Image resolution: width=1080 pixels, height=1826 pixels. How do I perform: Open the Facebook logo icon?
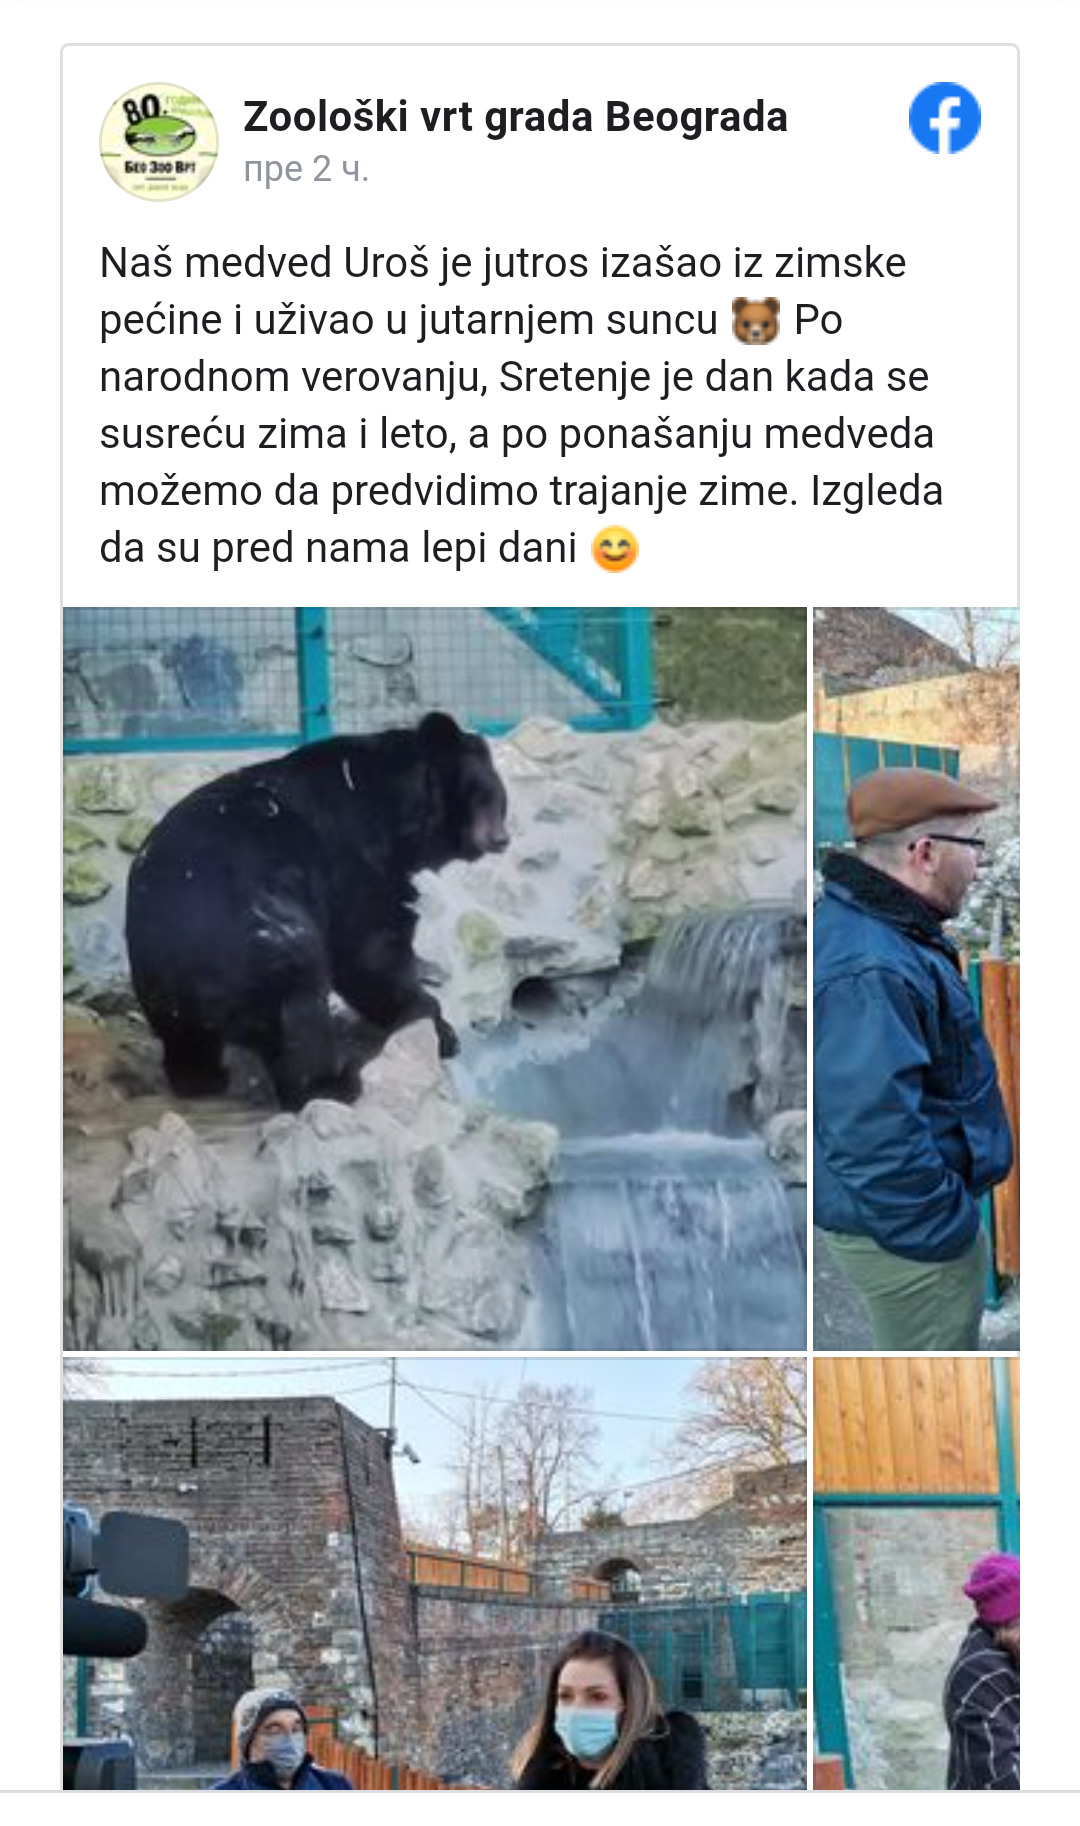click(x=944, y=118)
